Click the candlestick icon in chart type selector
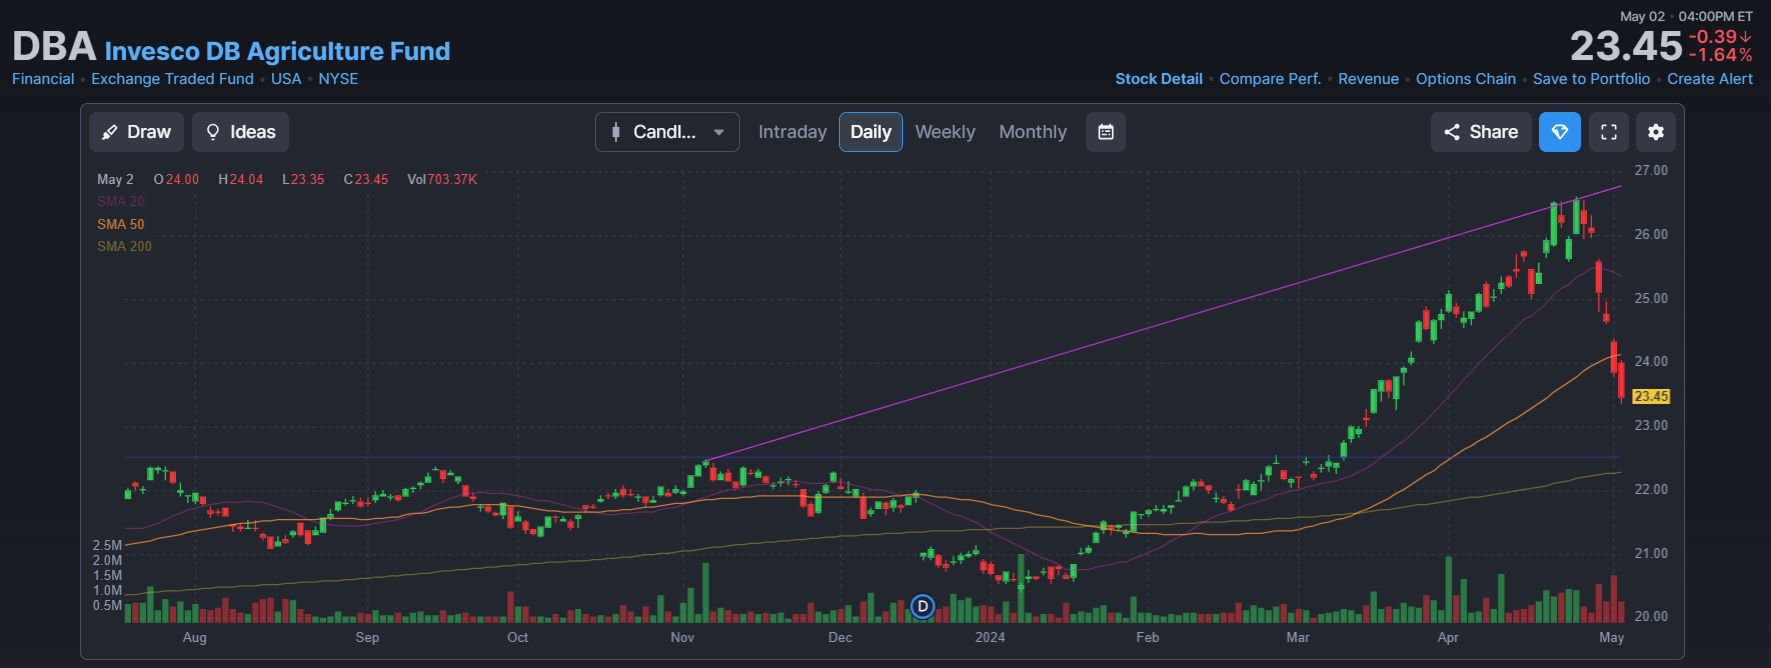 (x=616, y=132)
